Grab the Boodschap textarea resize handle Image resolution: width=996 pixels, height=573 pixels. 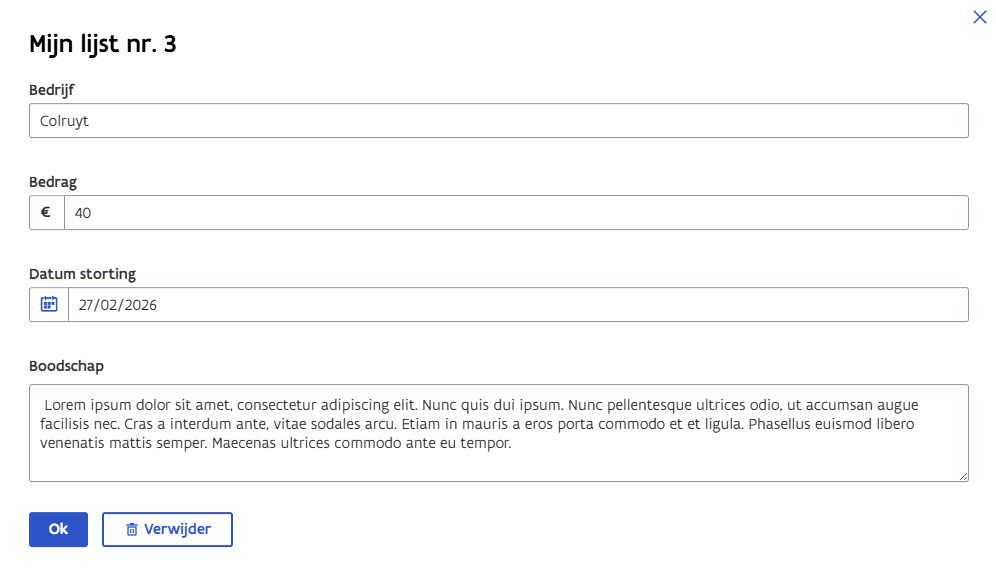[x=963, y=476]
